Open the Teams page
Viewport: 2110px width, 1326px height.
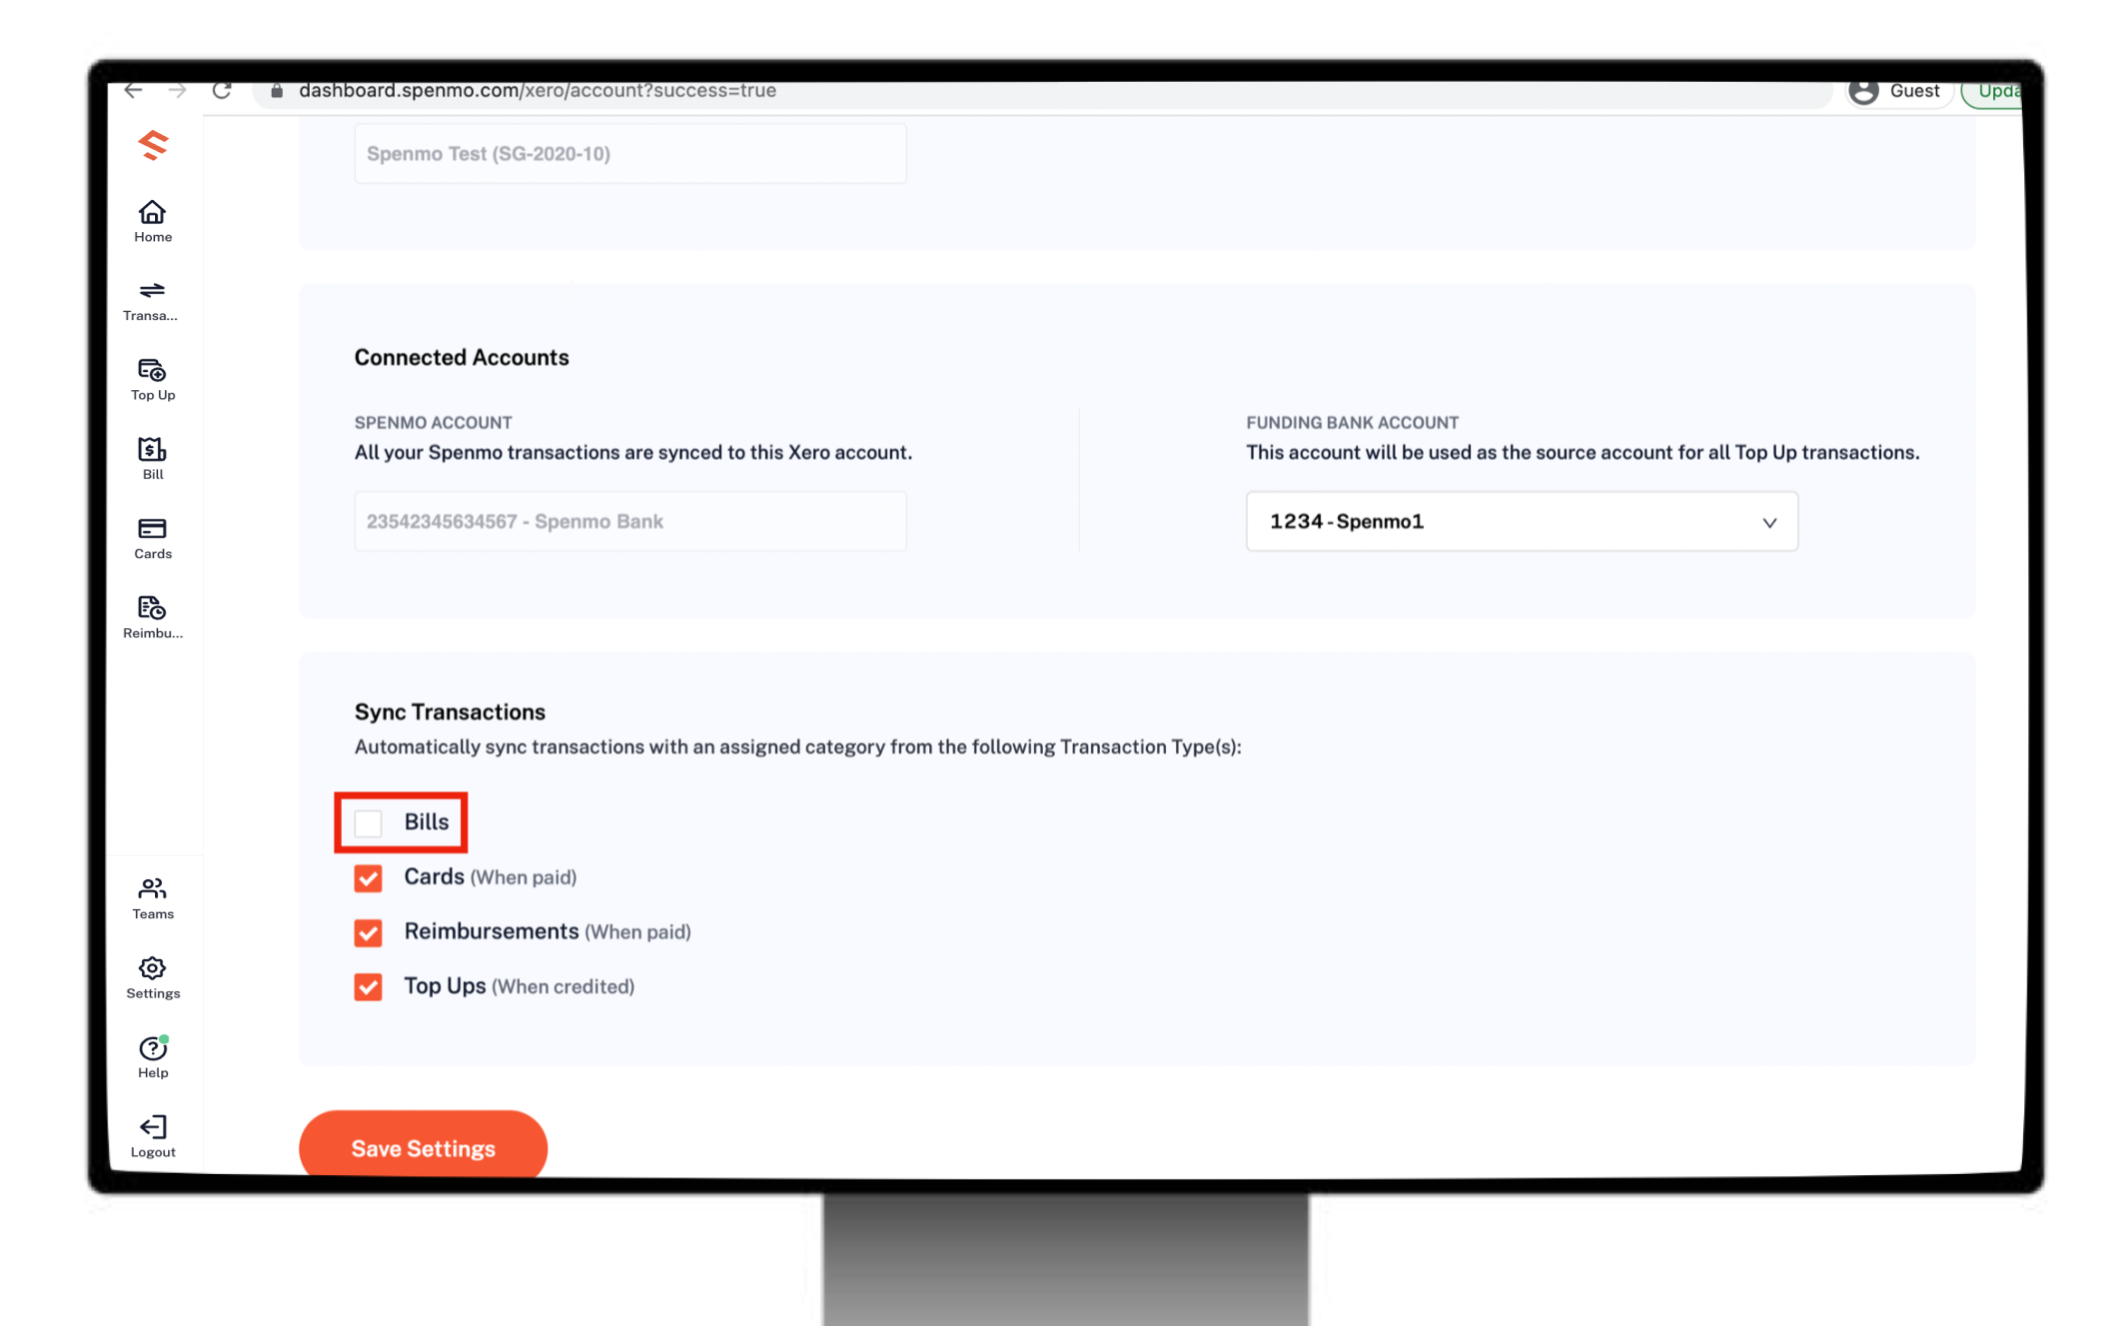(153, 898)
